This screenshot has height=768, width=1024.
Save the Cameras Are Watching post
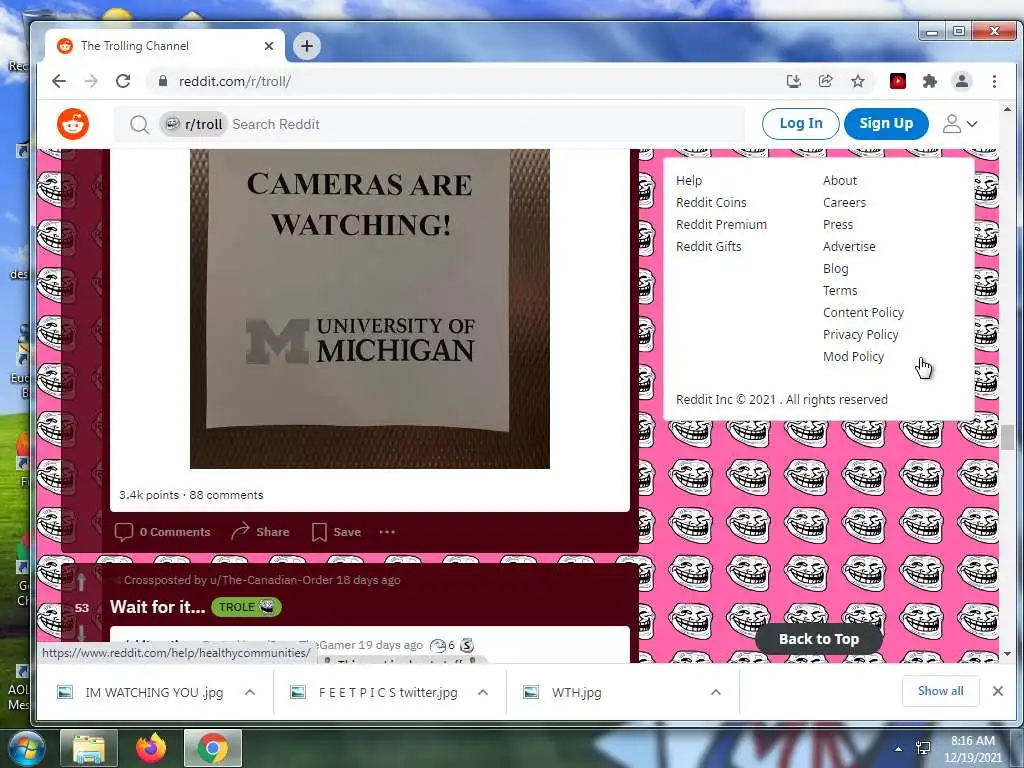(336, 532)
